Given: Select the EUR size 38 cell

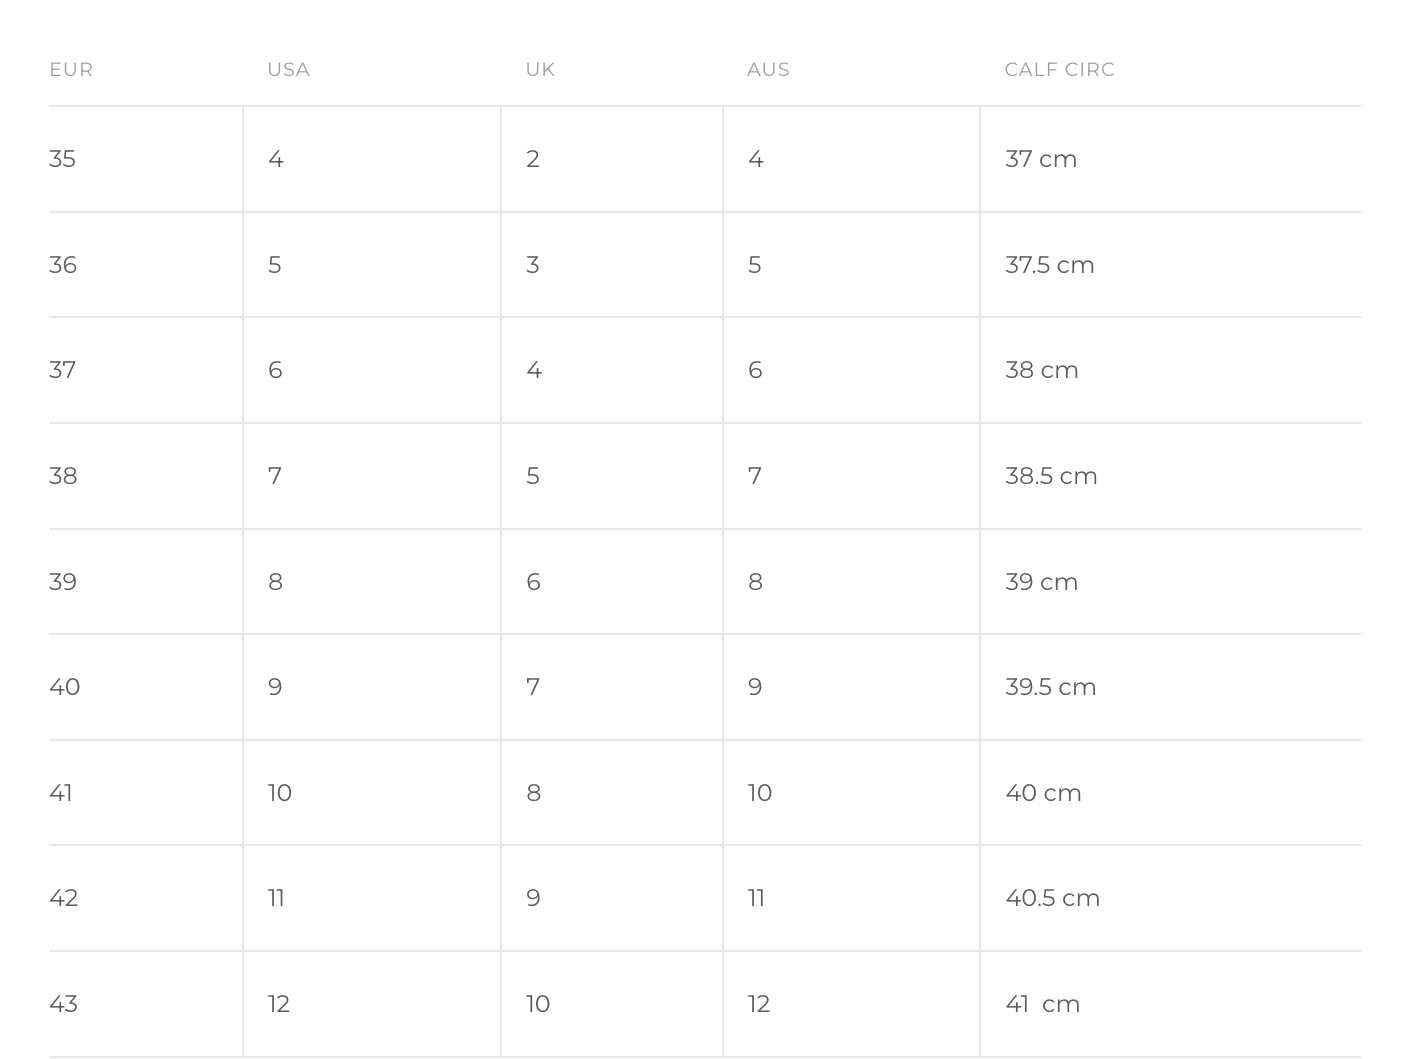Looking at the screenshot, I should point(63,476).
